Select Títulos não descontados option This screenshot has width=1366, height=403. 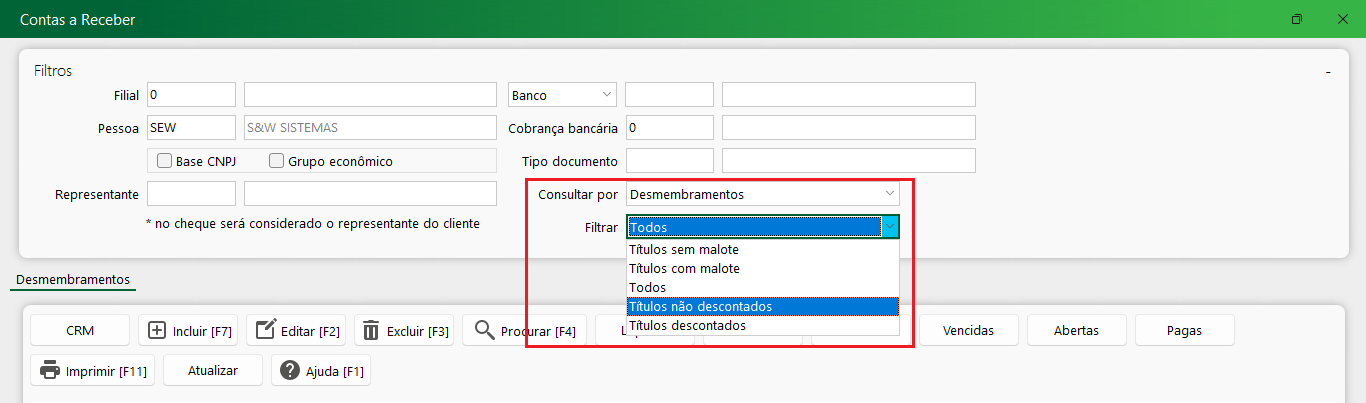coord(700,306)
